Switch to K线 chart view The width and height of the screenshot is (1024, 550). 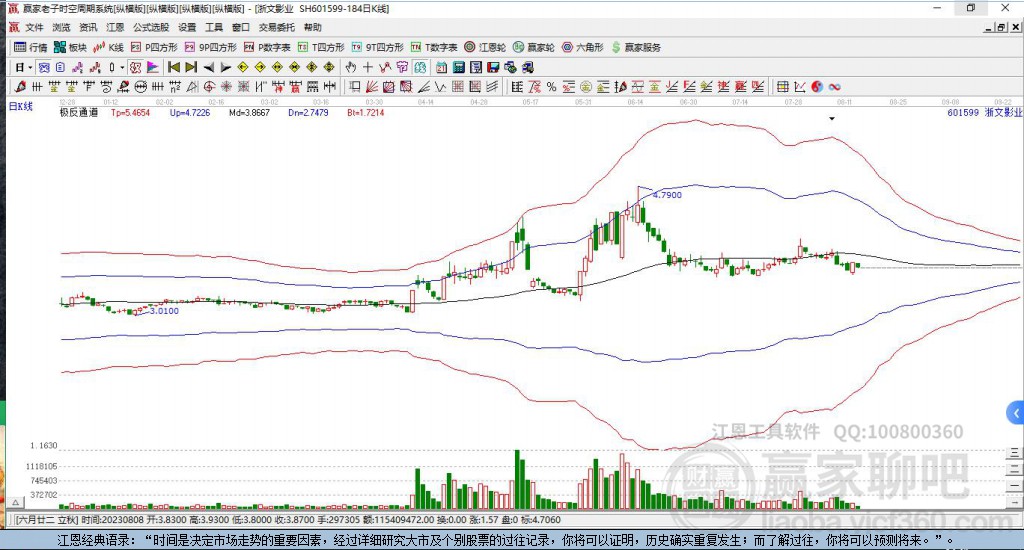tap(108, 48)
